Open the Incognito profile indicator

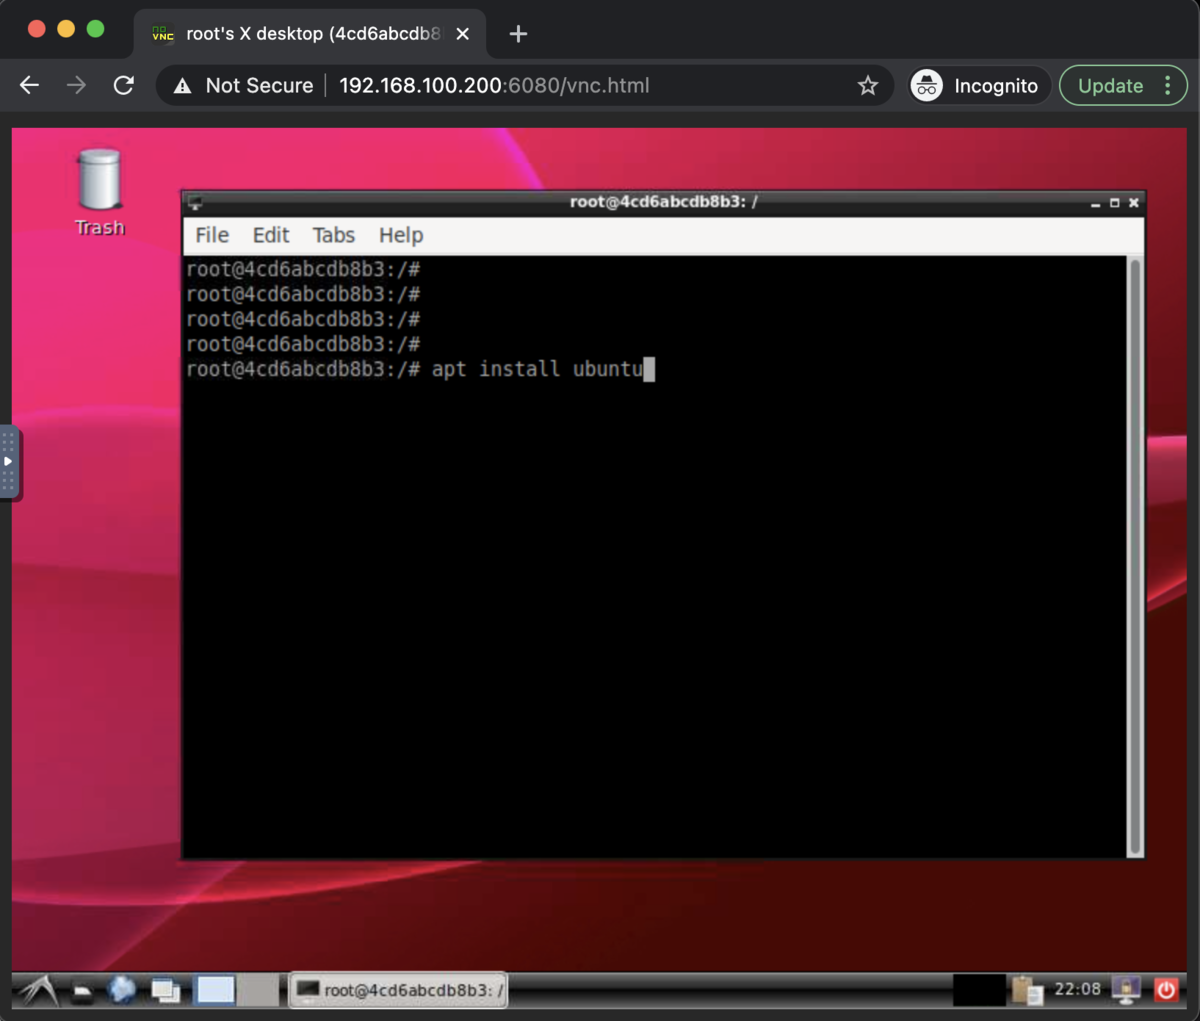click(979, 86)
